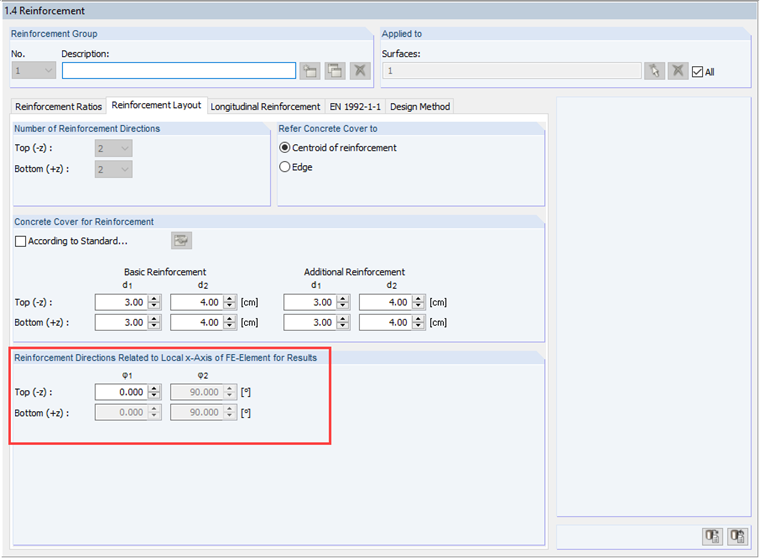The height and width of the screenshot is (559, 760).
Task: Enable According to Standard checkbox
Action: (x=20, y=241)
